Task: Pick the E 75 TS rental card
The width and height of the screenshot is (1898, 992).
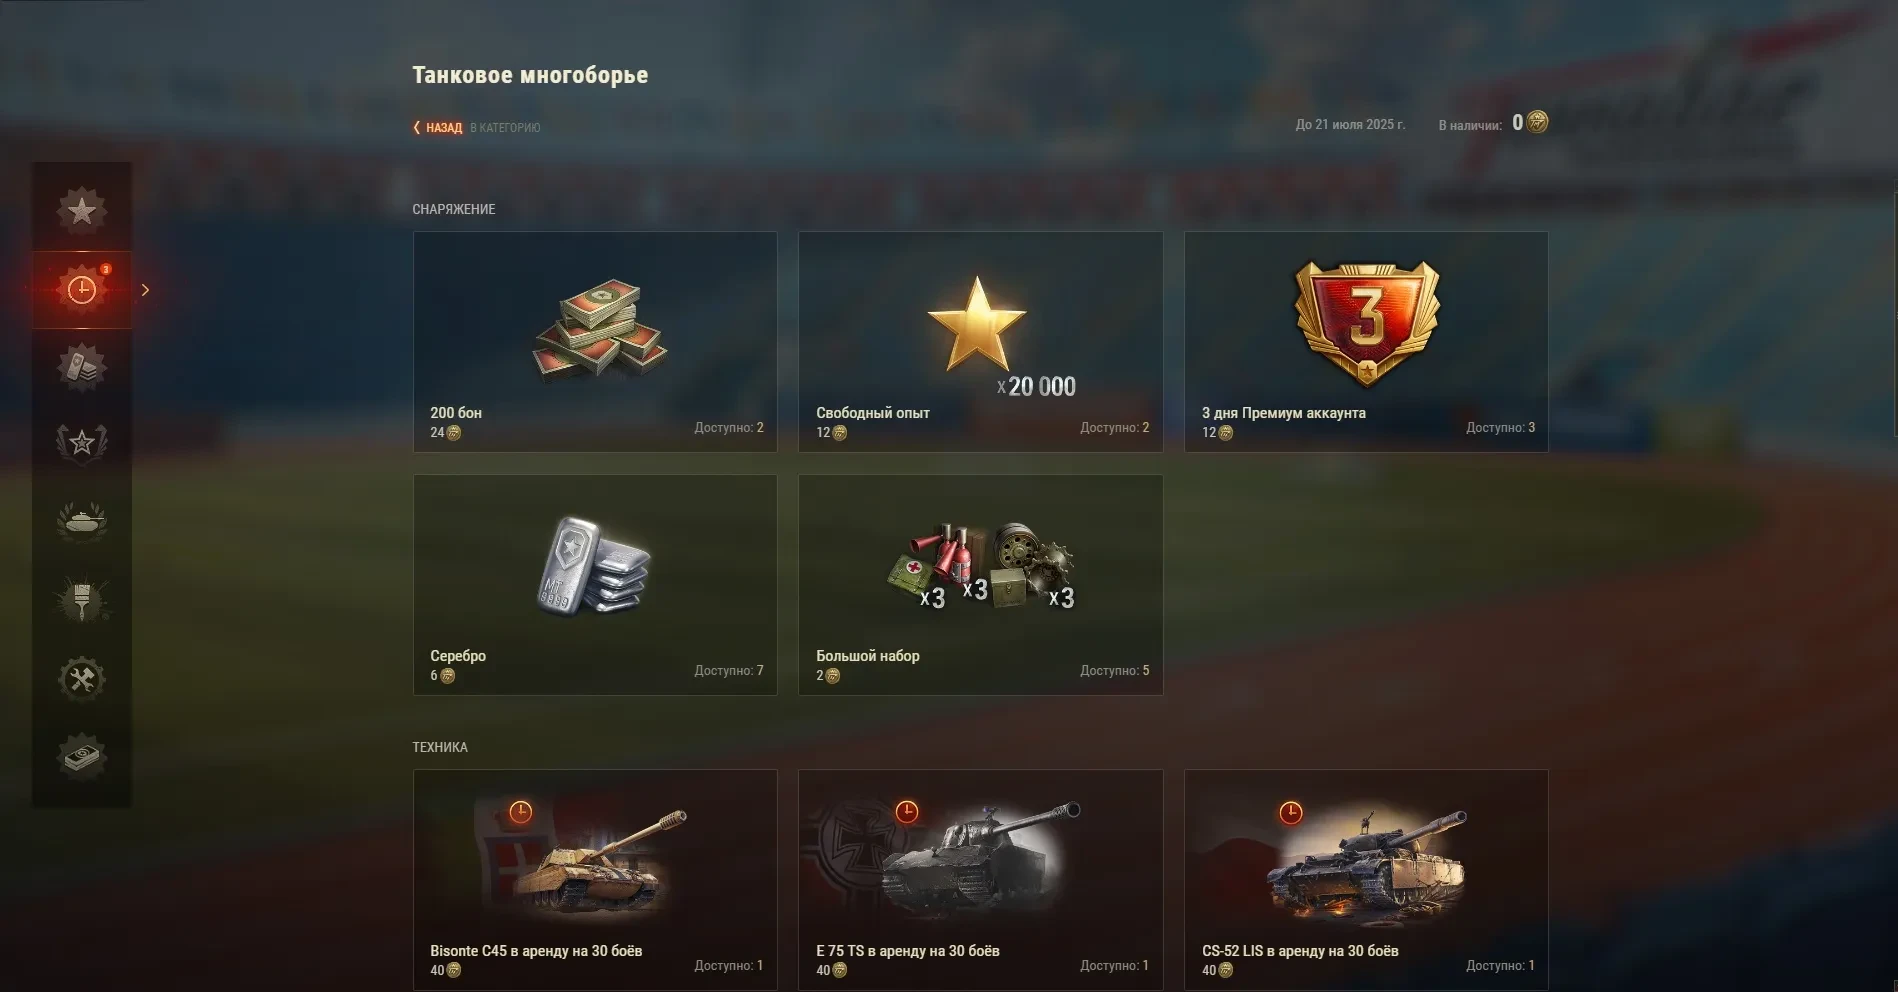Action: coord(981,880)
